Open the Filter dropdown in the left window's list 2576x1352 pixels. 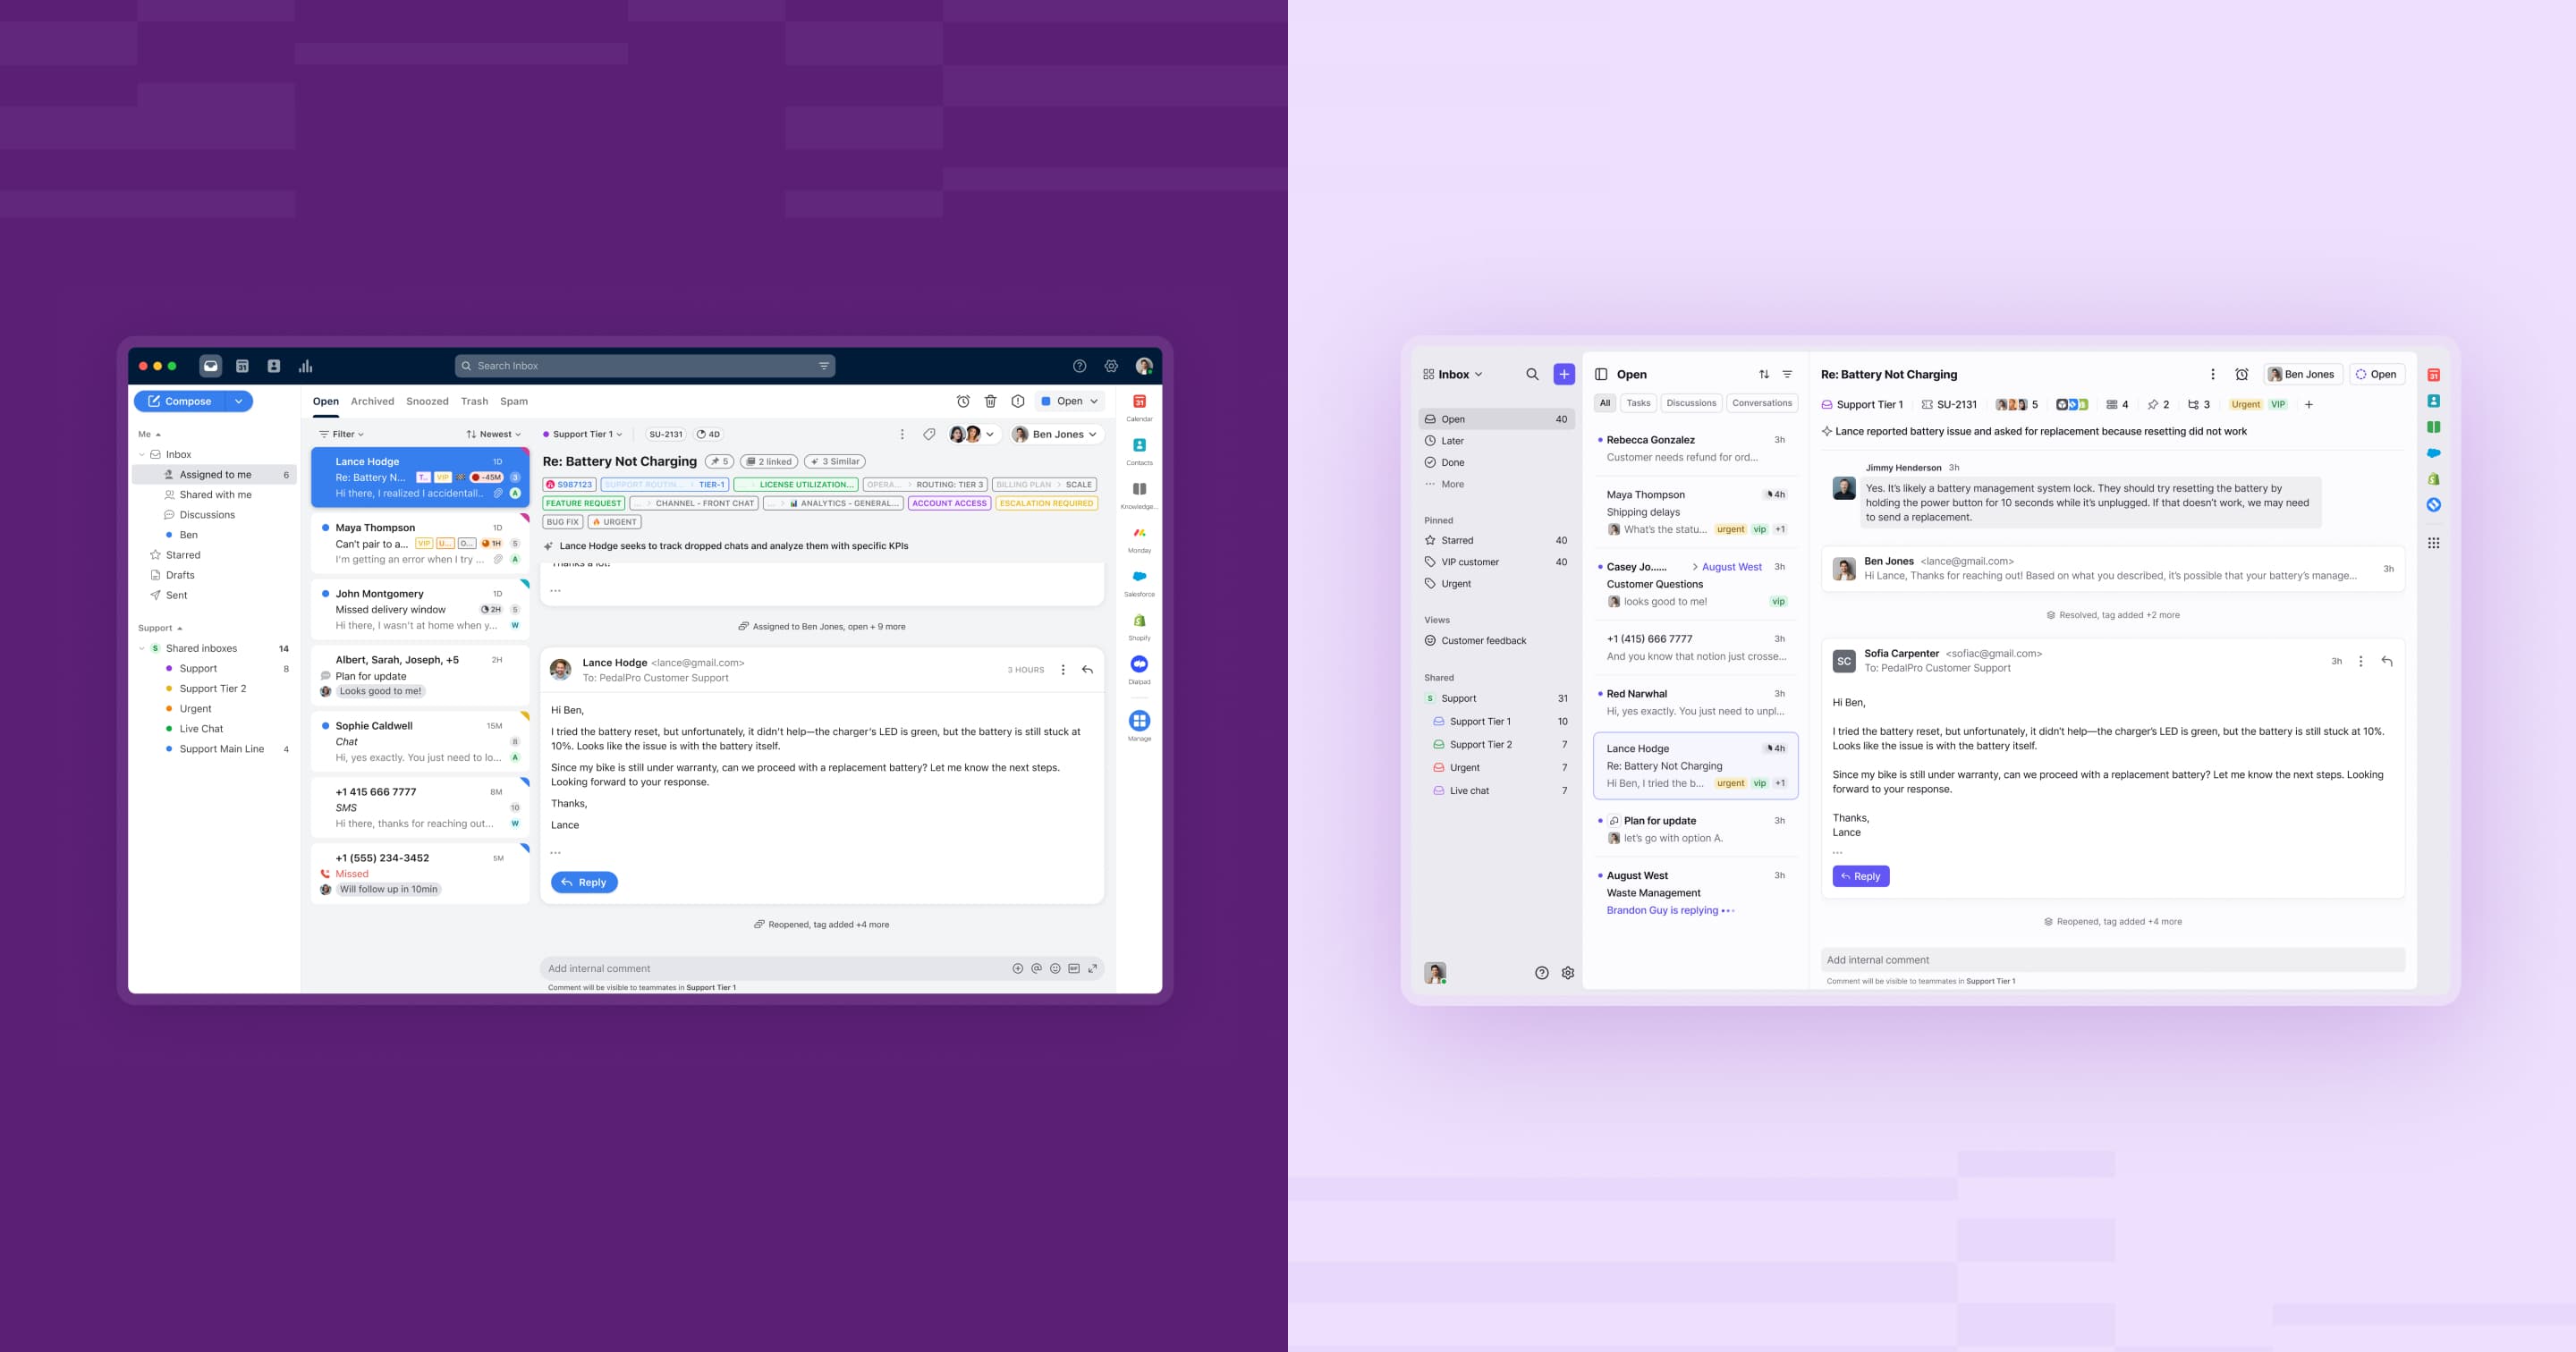(341, 434)
